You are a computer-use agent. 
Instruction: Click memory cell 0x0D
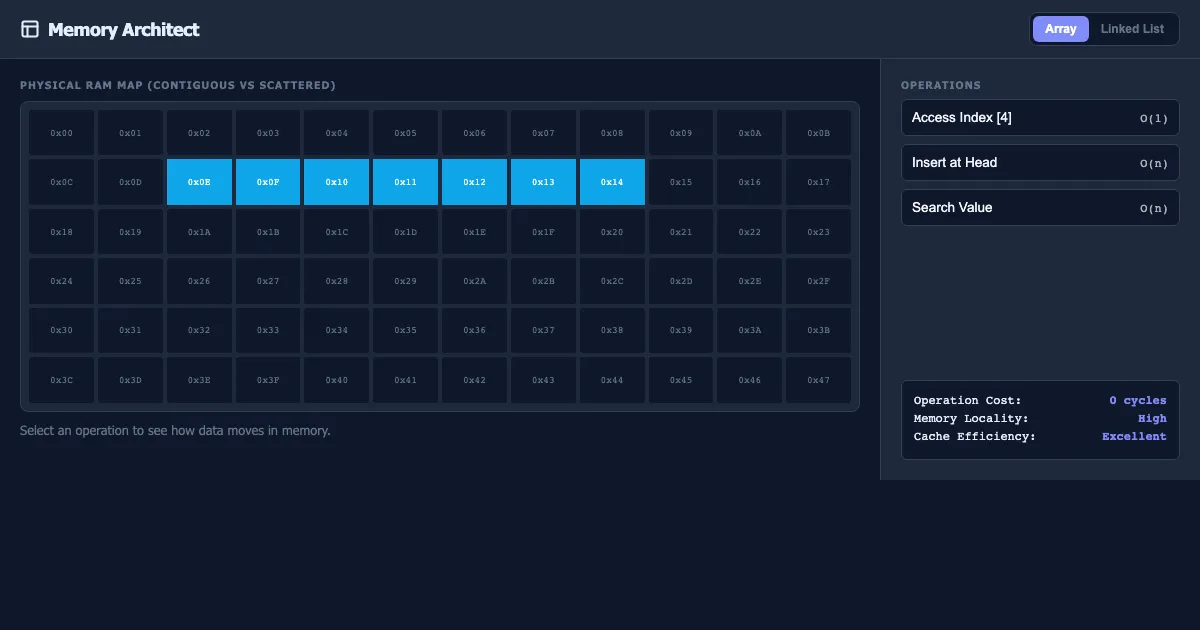click(x=130, y=182)
